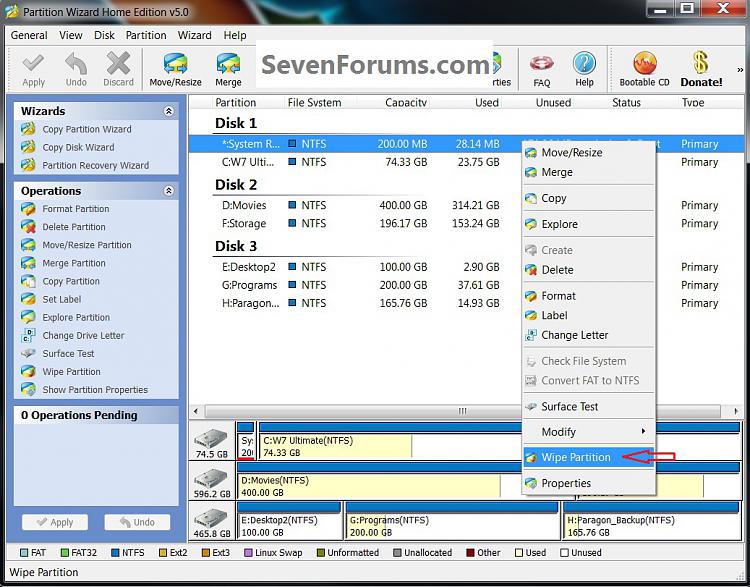The image size is (750, 587).
Task: Select the C:W7 Ulti... partition row
Action: click(x=466, y=162)
